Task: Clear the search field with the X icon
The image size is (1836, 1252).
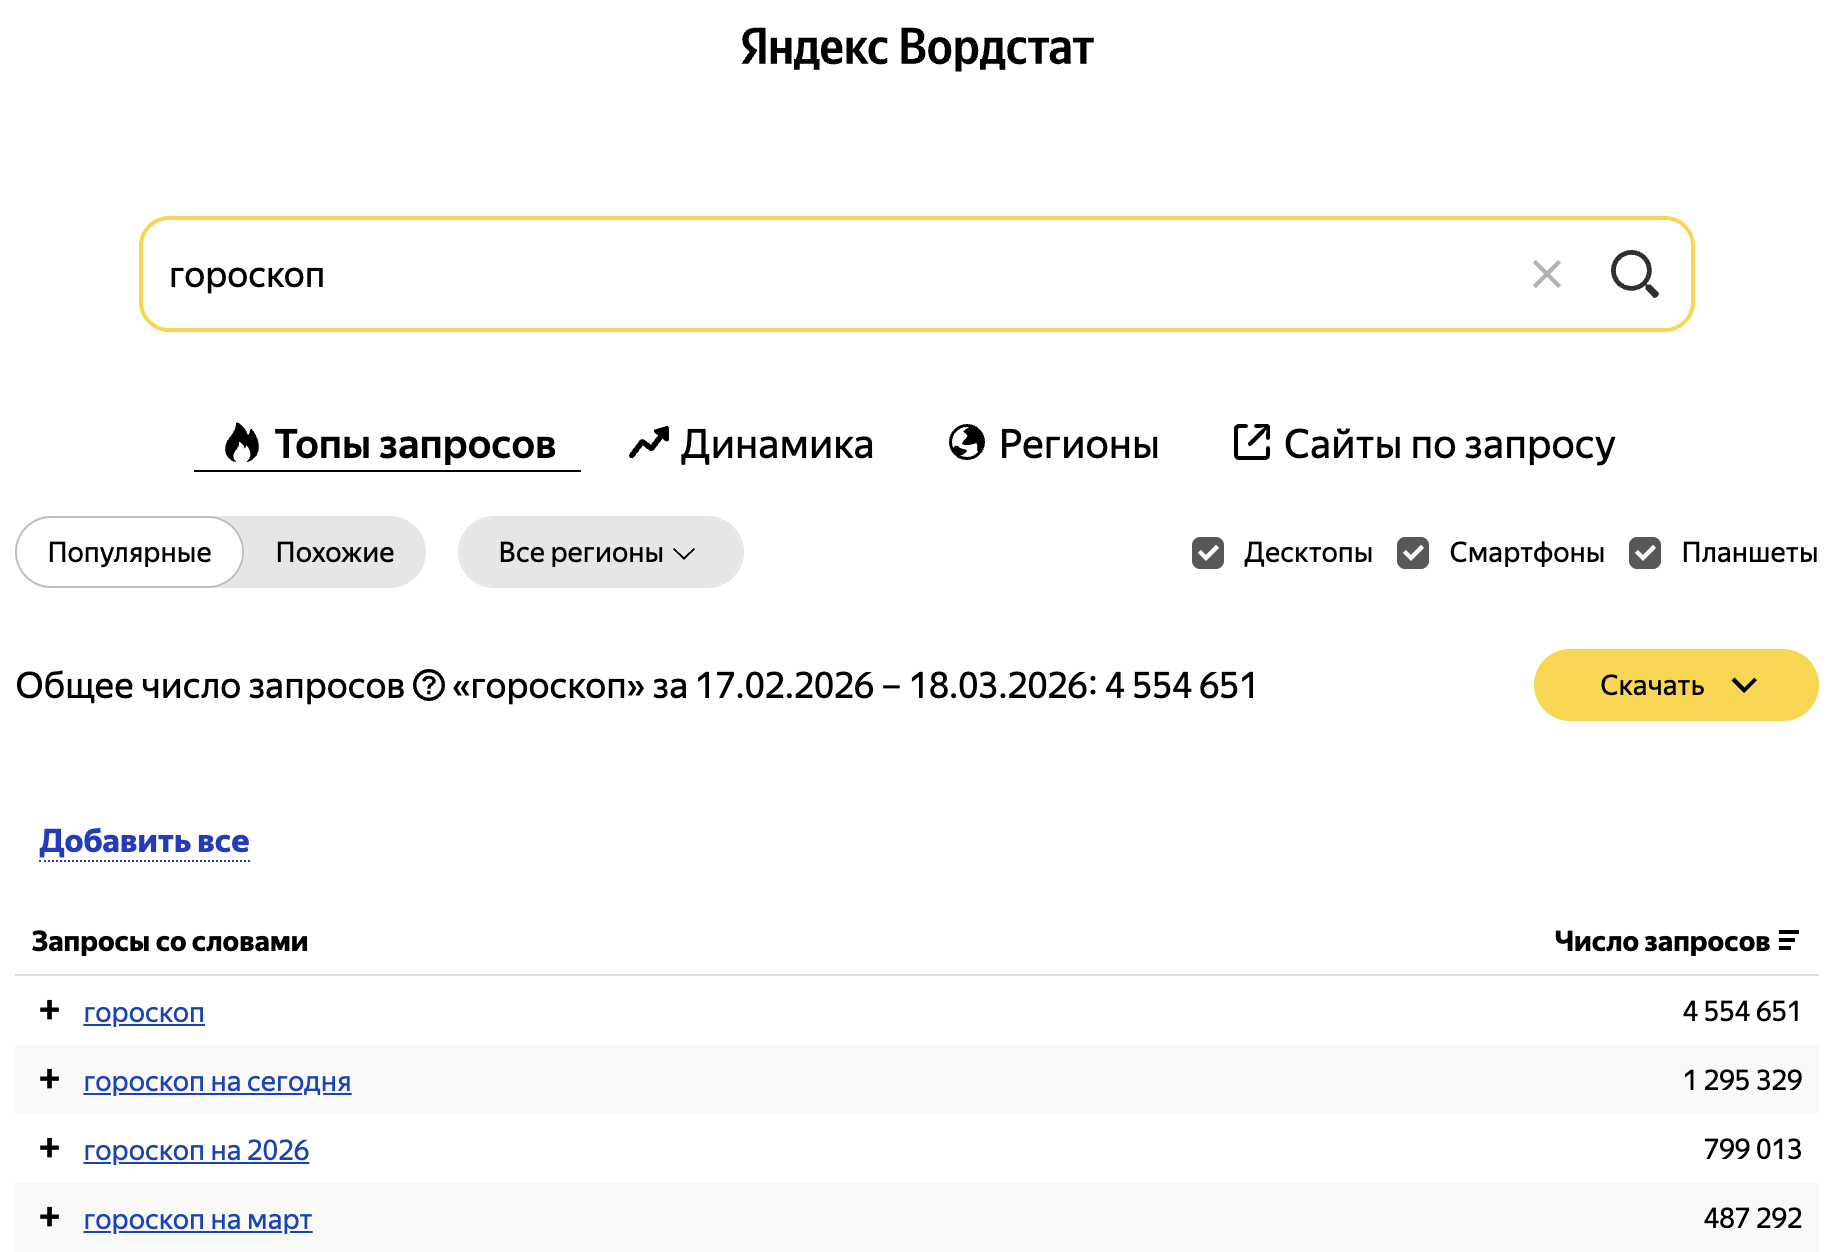Action: coord(1546,274)
